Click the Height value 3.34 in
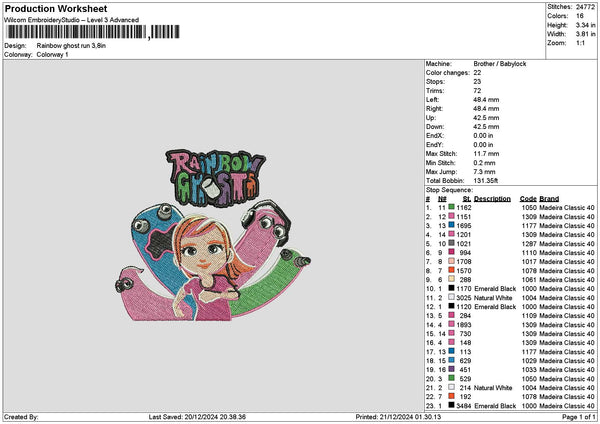600x424 pixels. click(x=585, y=25)
